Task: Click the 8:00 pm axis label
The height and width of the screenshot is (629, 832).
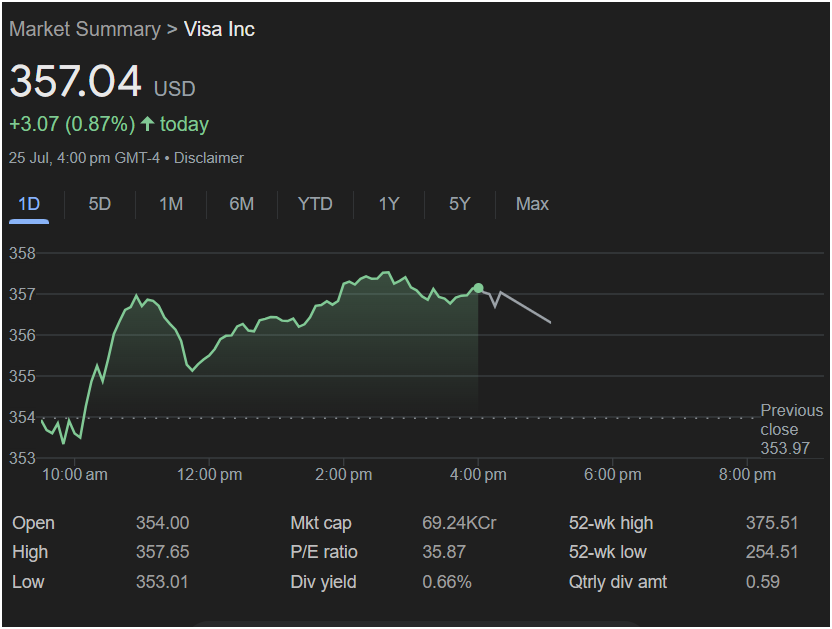Action: [747, 475]
